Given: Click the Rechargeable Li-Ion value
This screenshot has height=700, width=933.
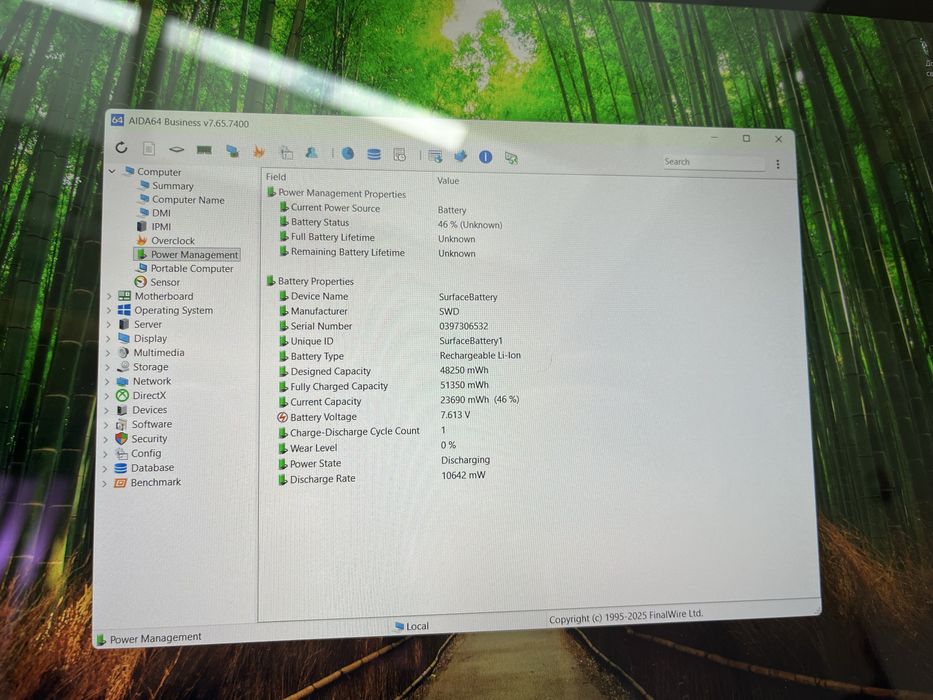Looking at the screenshot, I should (480, 355).
